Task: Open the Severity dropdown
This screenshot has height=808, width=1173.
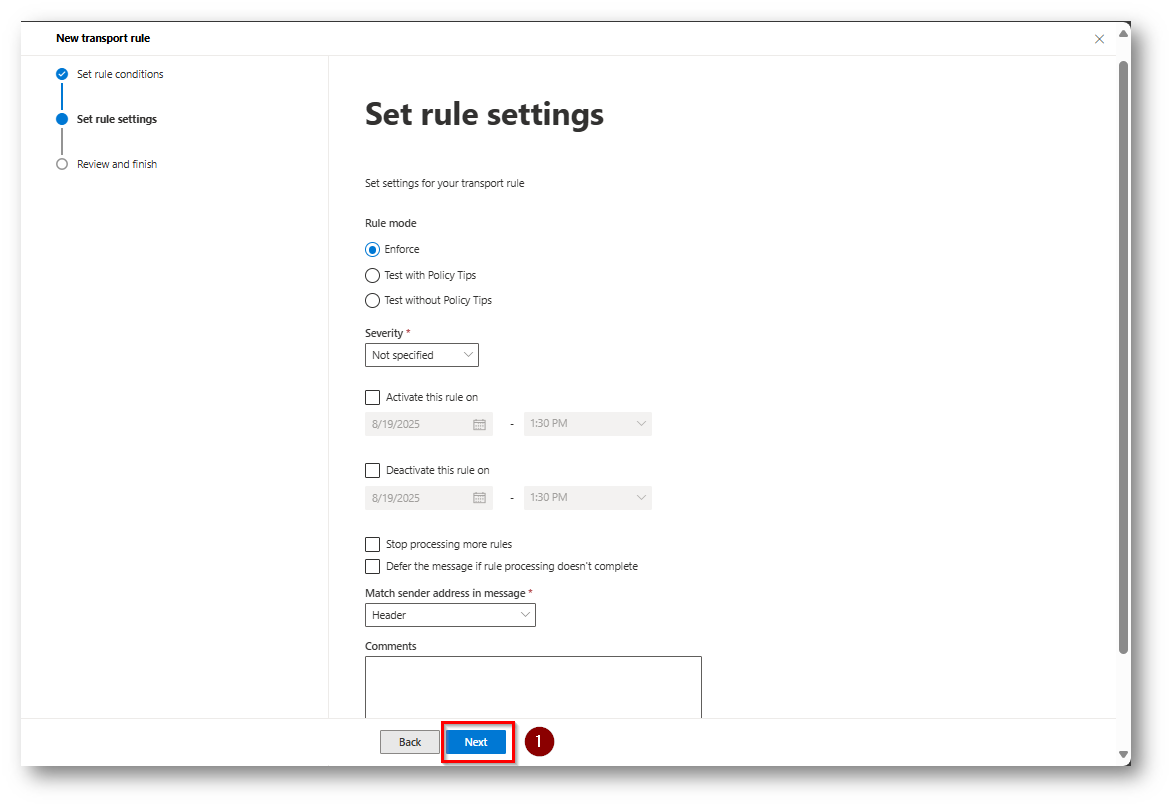Action: point(422,355)
